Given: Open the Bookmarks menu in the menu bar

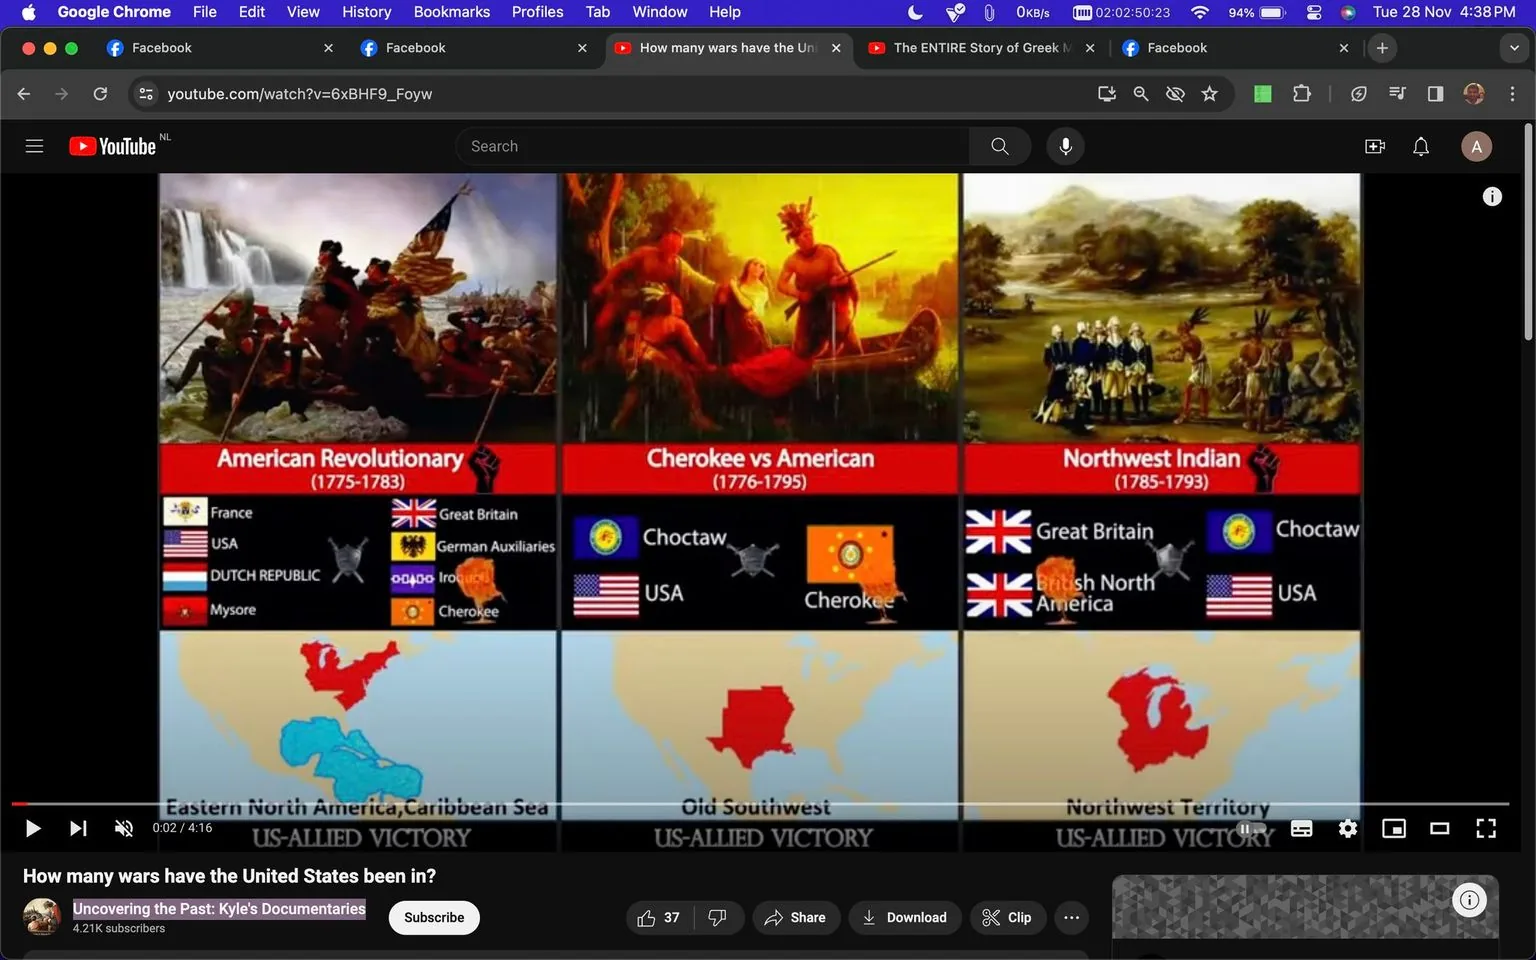Looking at the screenshot, I should (451, 12).
